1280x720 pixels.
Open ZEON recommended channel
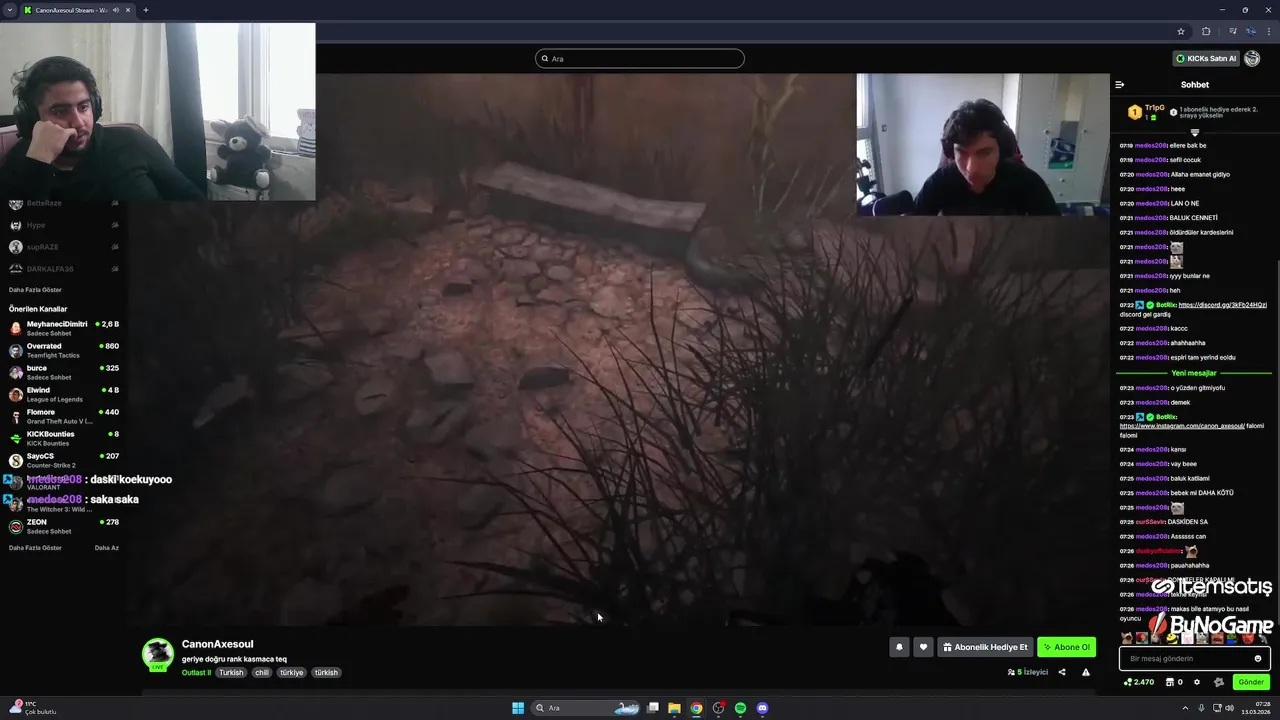tap(64, 526)
